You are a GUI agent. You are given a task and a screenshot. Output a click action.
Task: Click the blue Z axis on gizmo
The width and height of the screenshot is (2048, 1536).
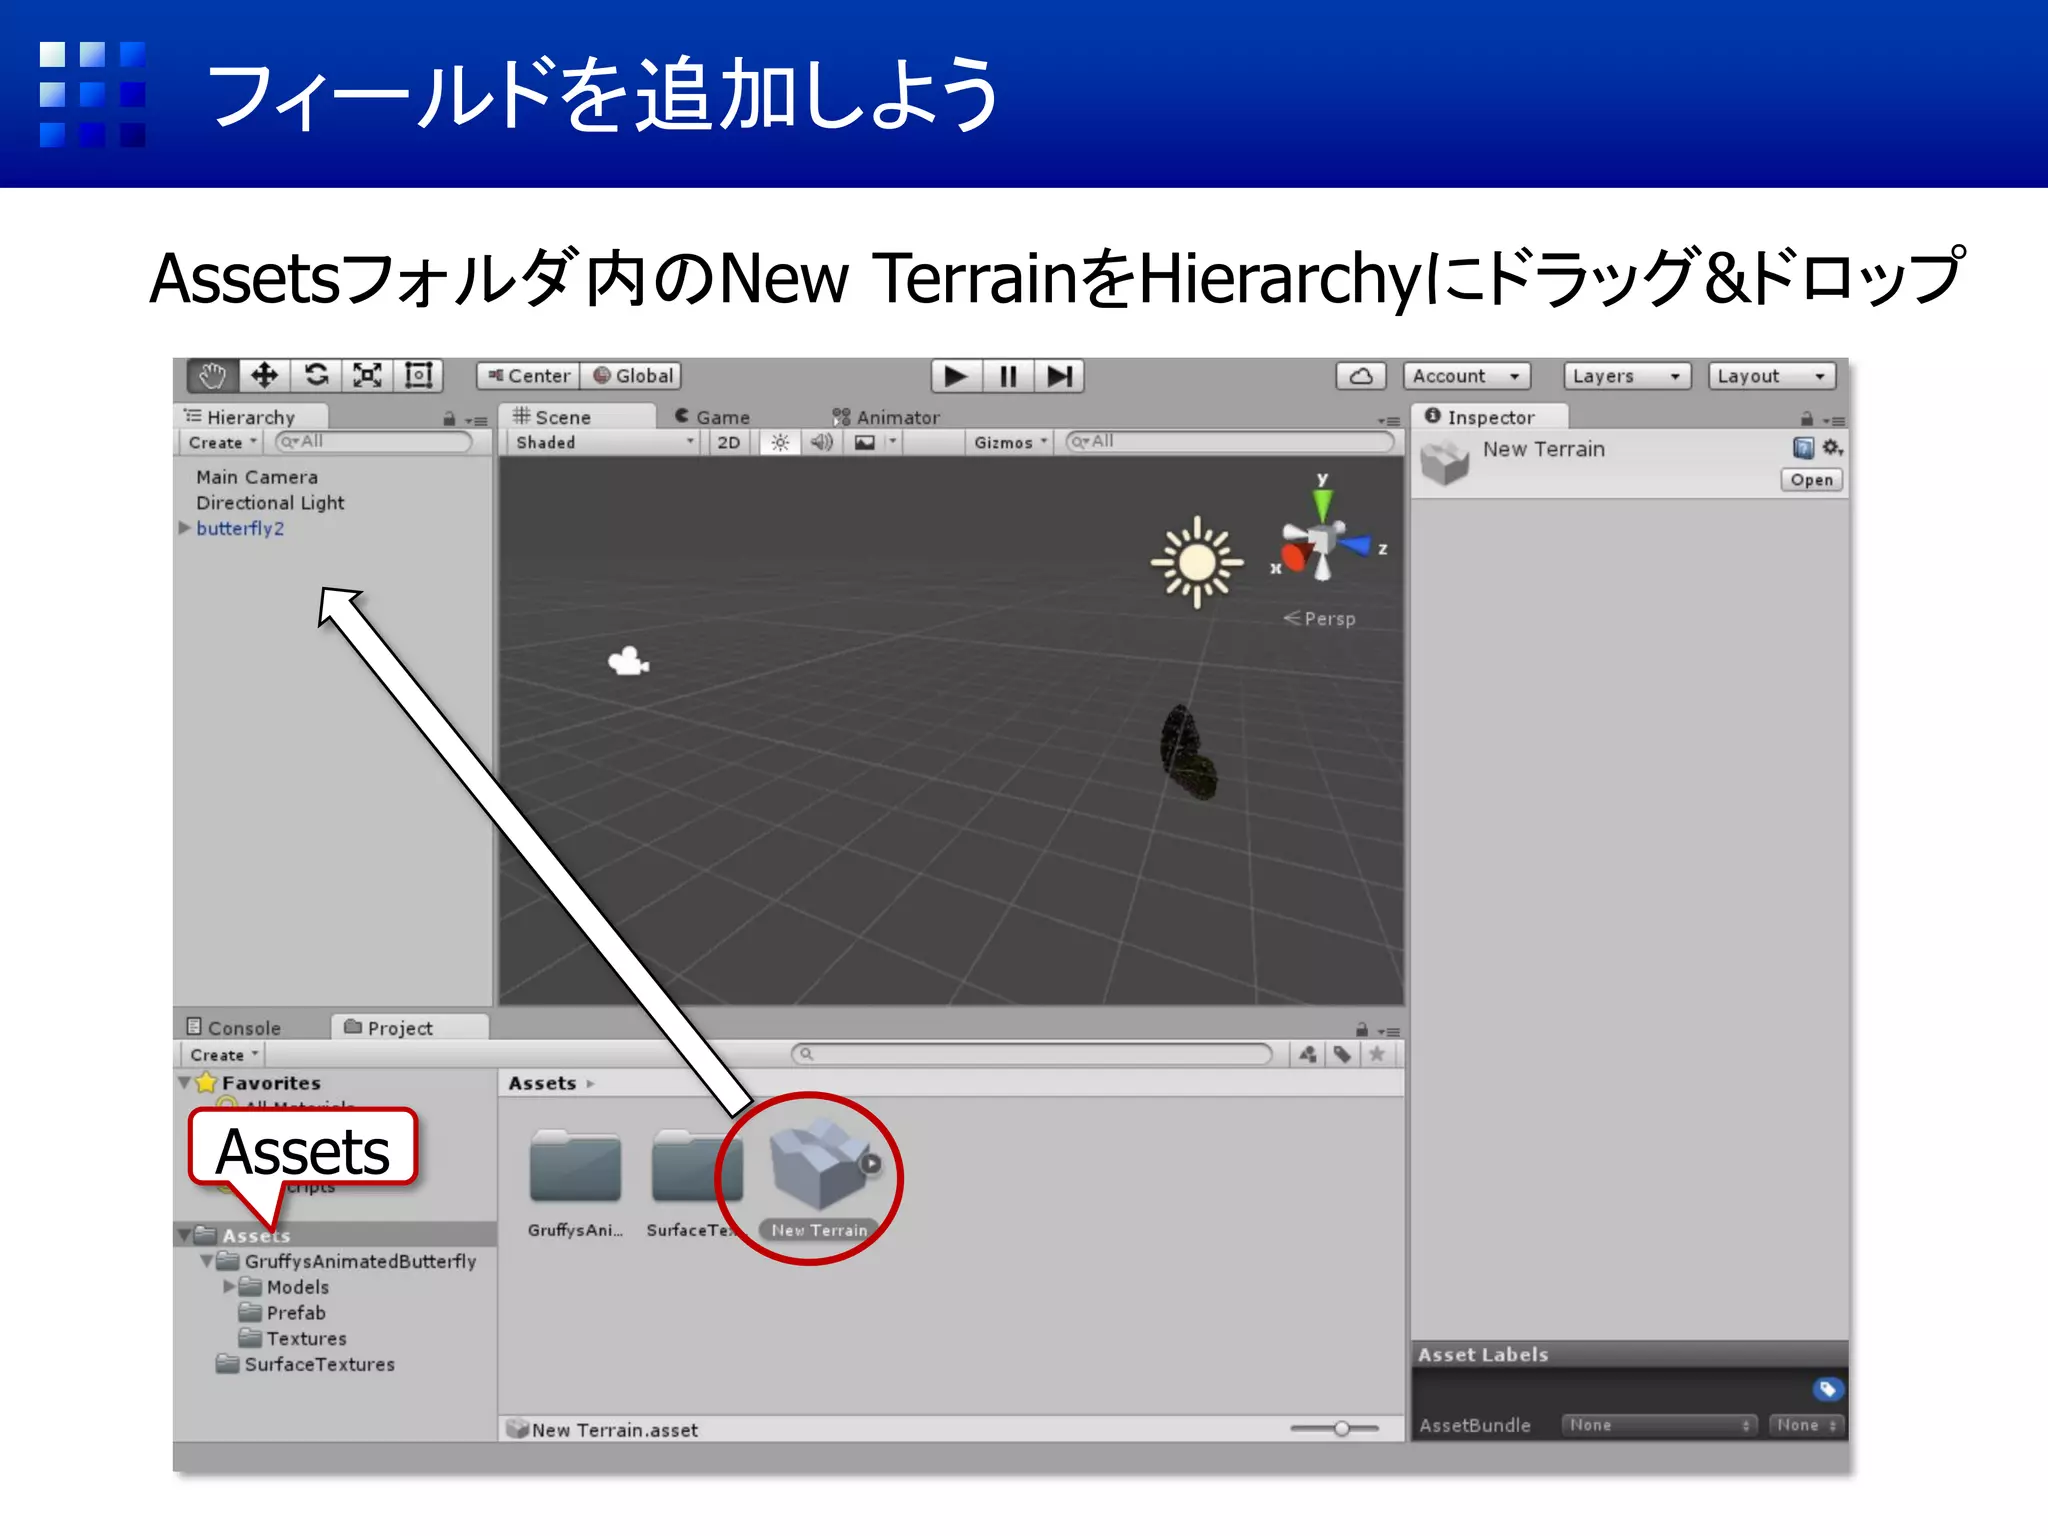click(1355, 546)
